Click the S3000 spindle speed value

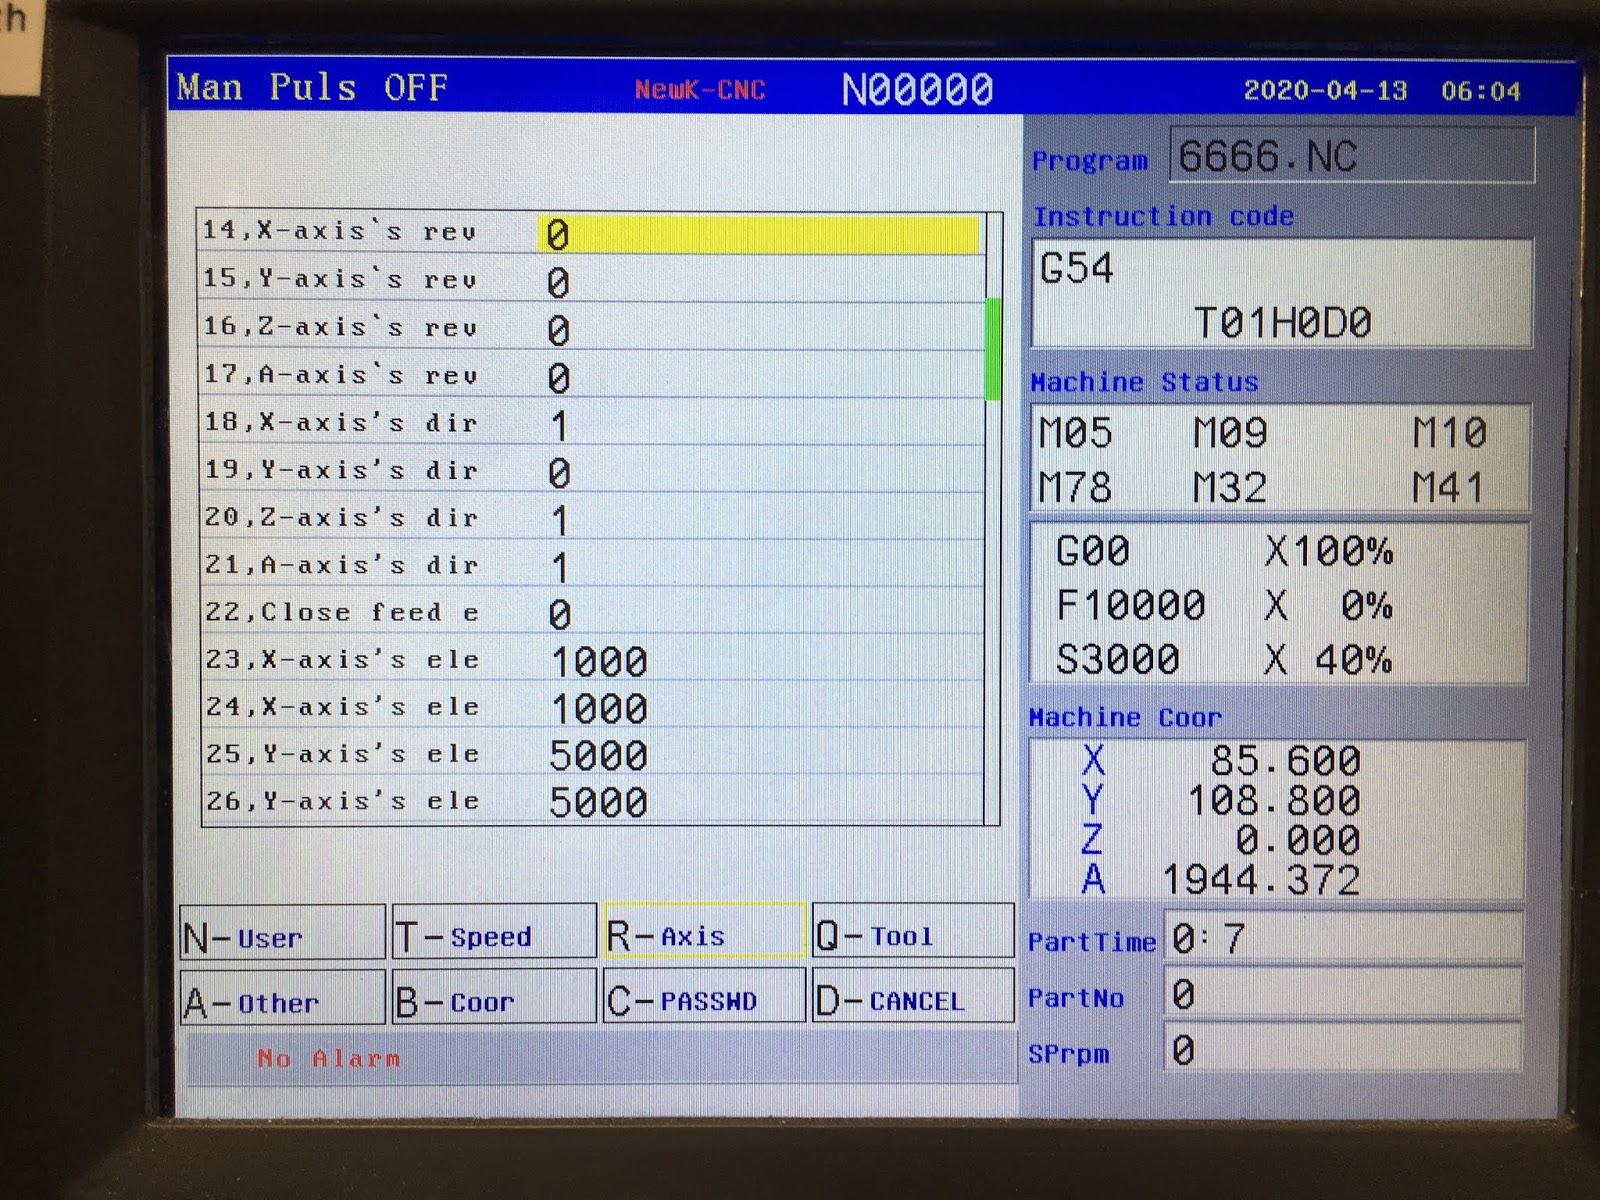tap(1118, 660)
